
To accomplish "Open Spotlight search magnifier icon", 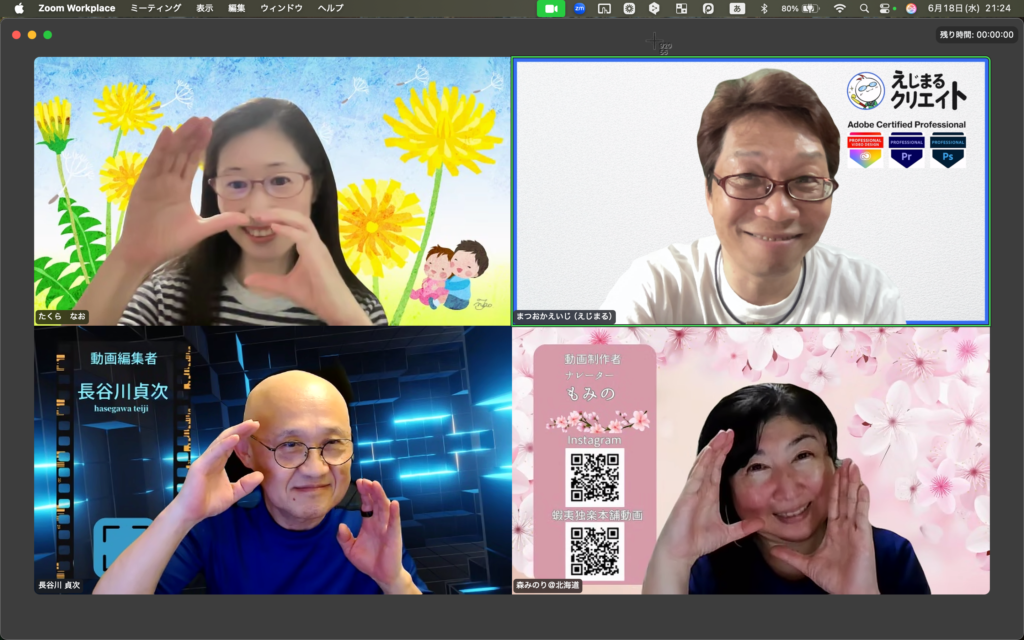I will [863, 8].
